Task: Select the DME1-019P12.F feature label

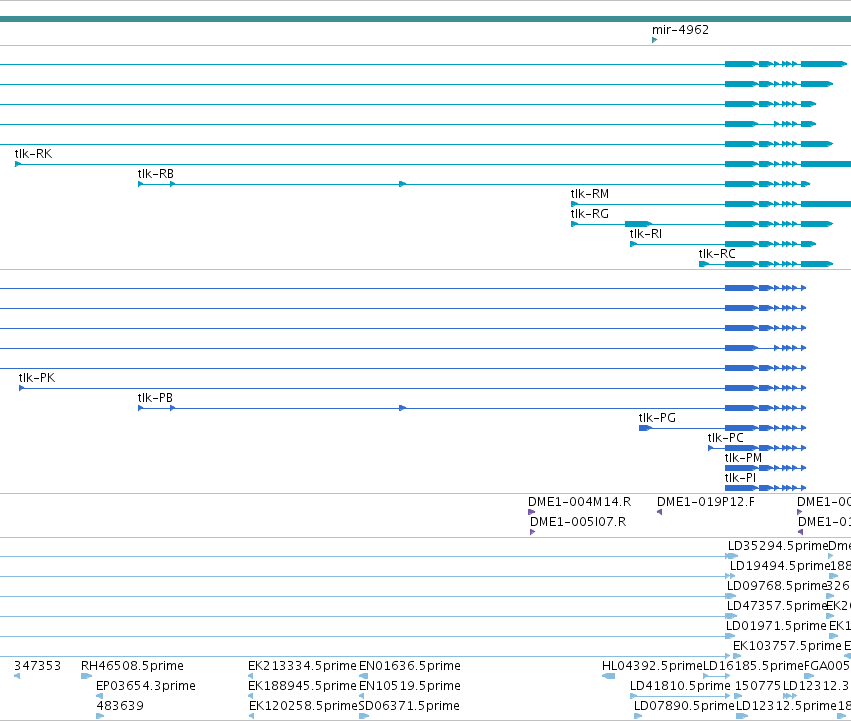Action: click(x=706, y=502)
